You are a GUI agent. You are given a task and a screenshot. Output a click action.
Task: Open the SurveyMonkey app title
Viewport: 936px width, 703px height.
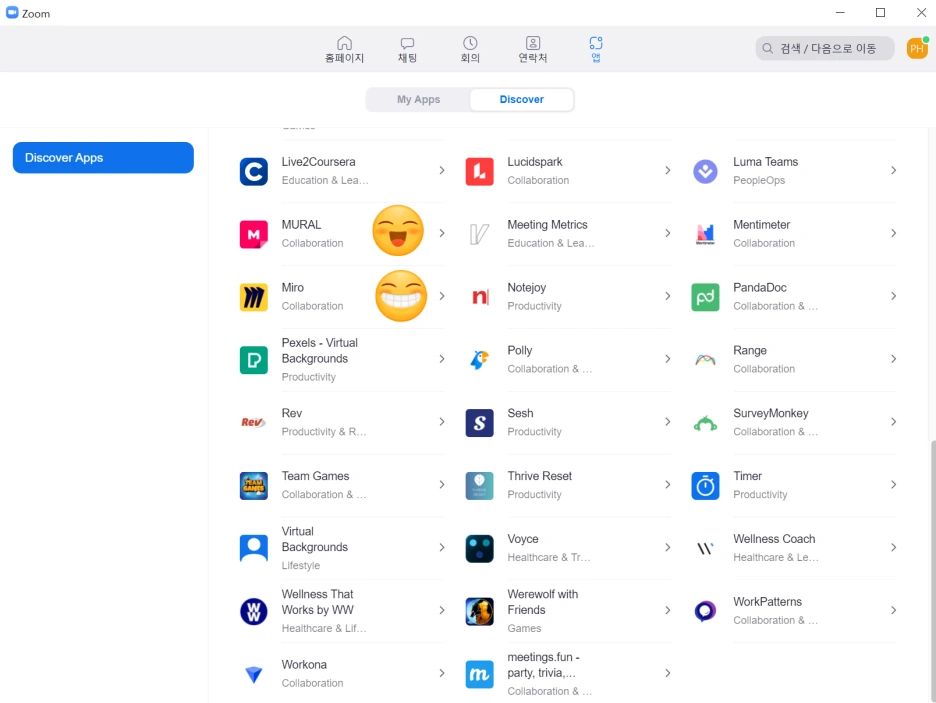point(771,413)
